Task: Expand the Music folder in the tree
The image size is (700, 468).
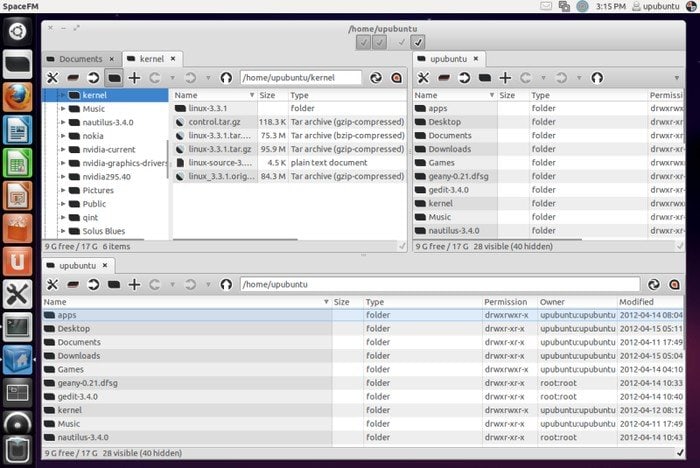Action: 63,109
